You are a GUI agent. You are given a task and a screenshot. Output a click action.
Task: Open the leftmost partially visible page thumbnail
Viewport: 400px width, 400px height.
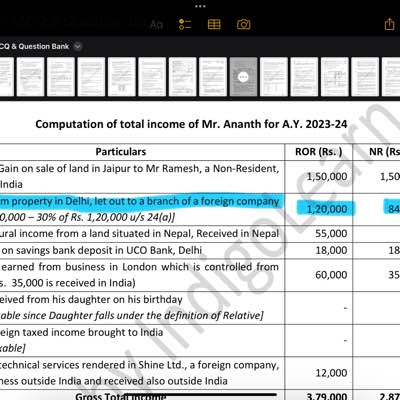point(7,77)
